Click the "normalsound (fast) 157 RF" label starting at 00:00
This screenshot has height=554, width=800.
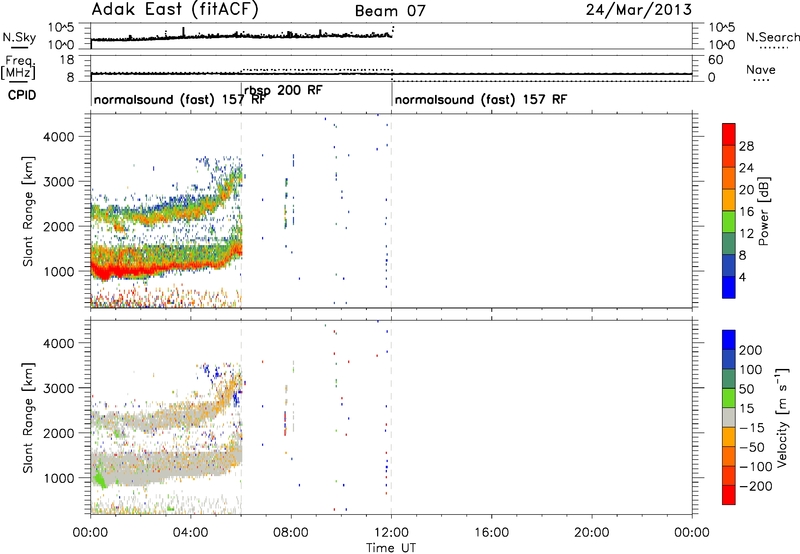[x=179, y=99]
